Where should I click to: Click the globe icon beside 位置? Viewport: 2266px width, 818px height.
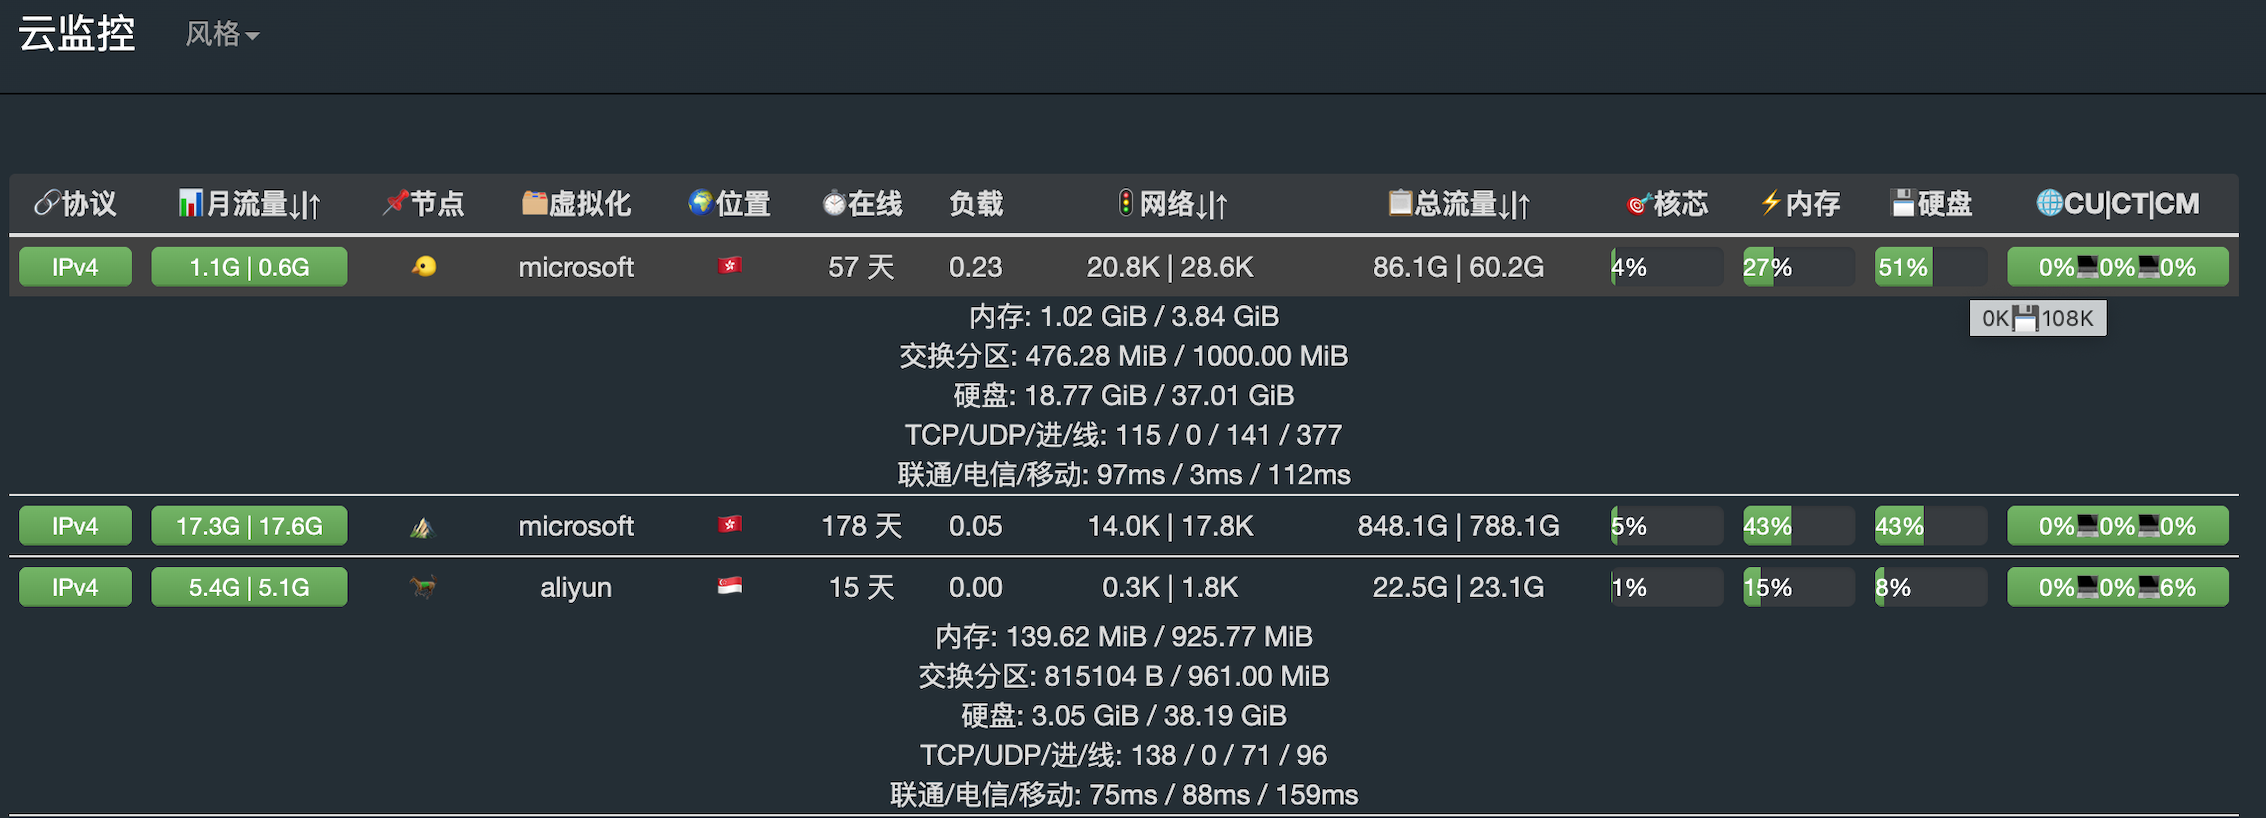tap(699, 203)
